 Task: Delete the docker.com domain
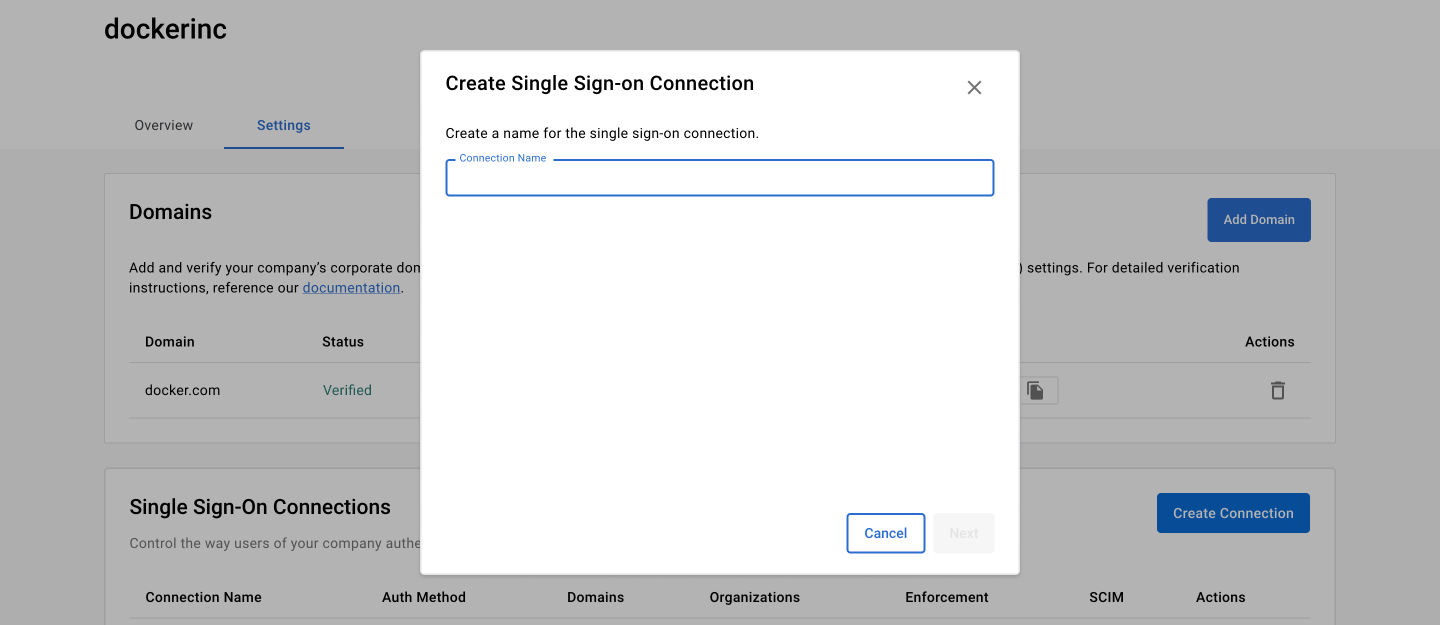[1277, 391]
